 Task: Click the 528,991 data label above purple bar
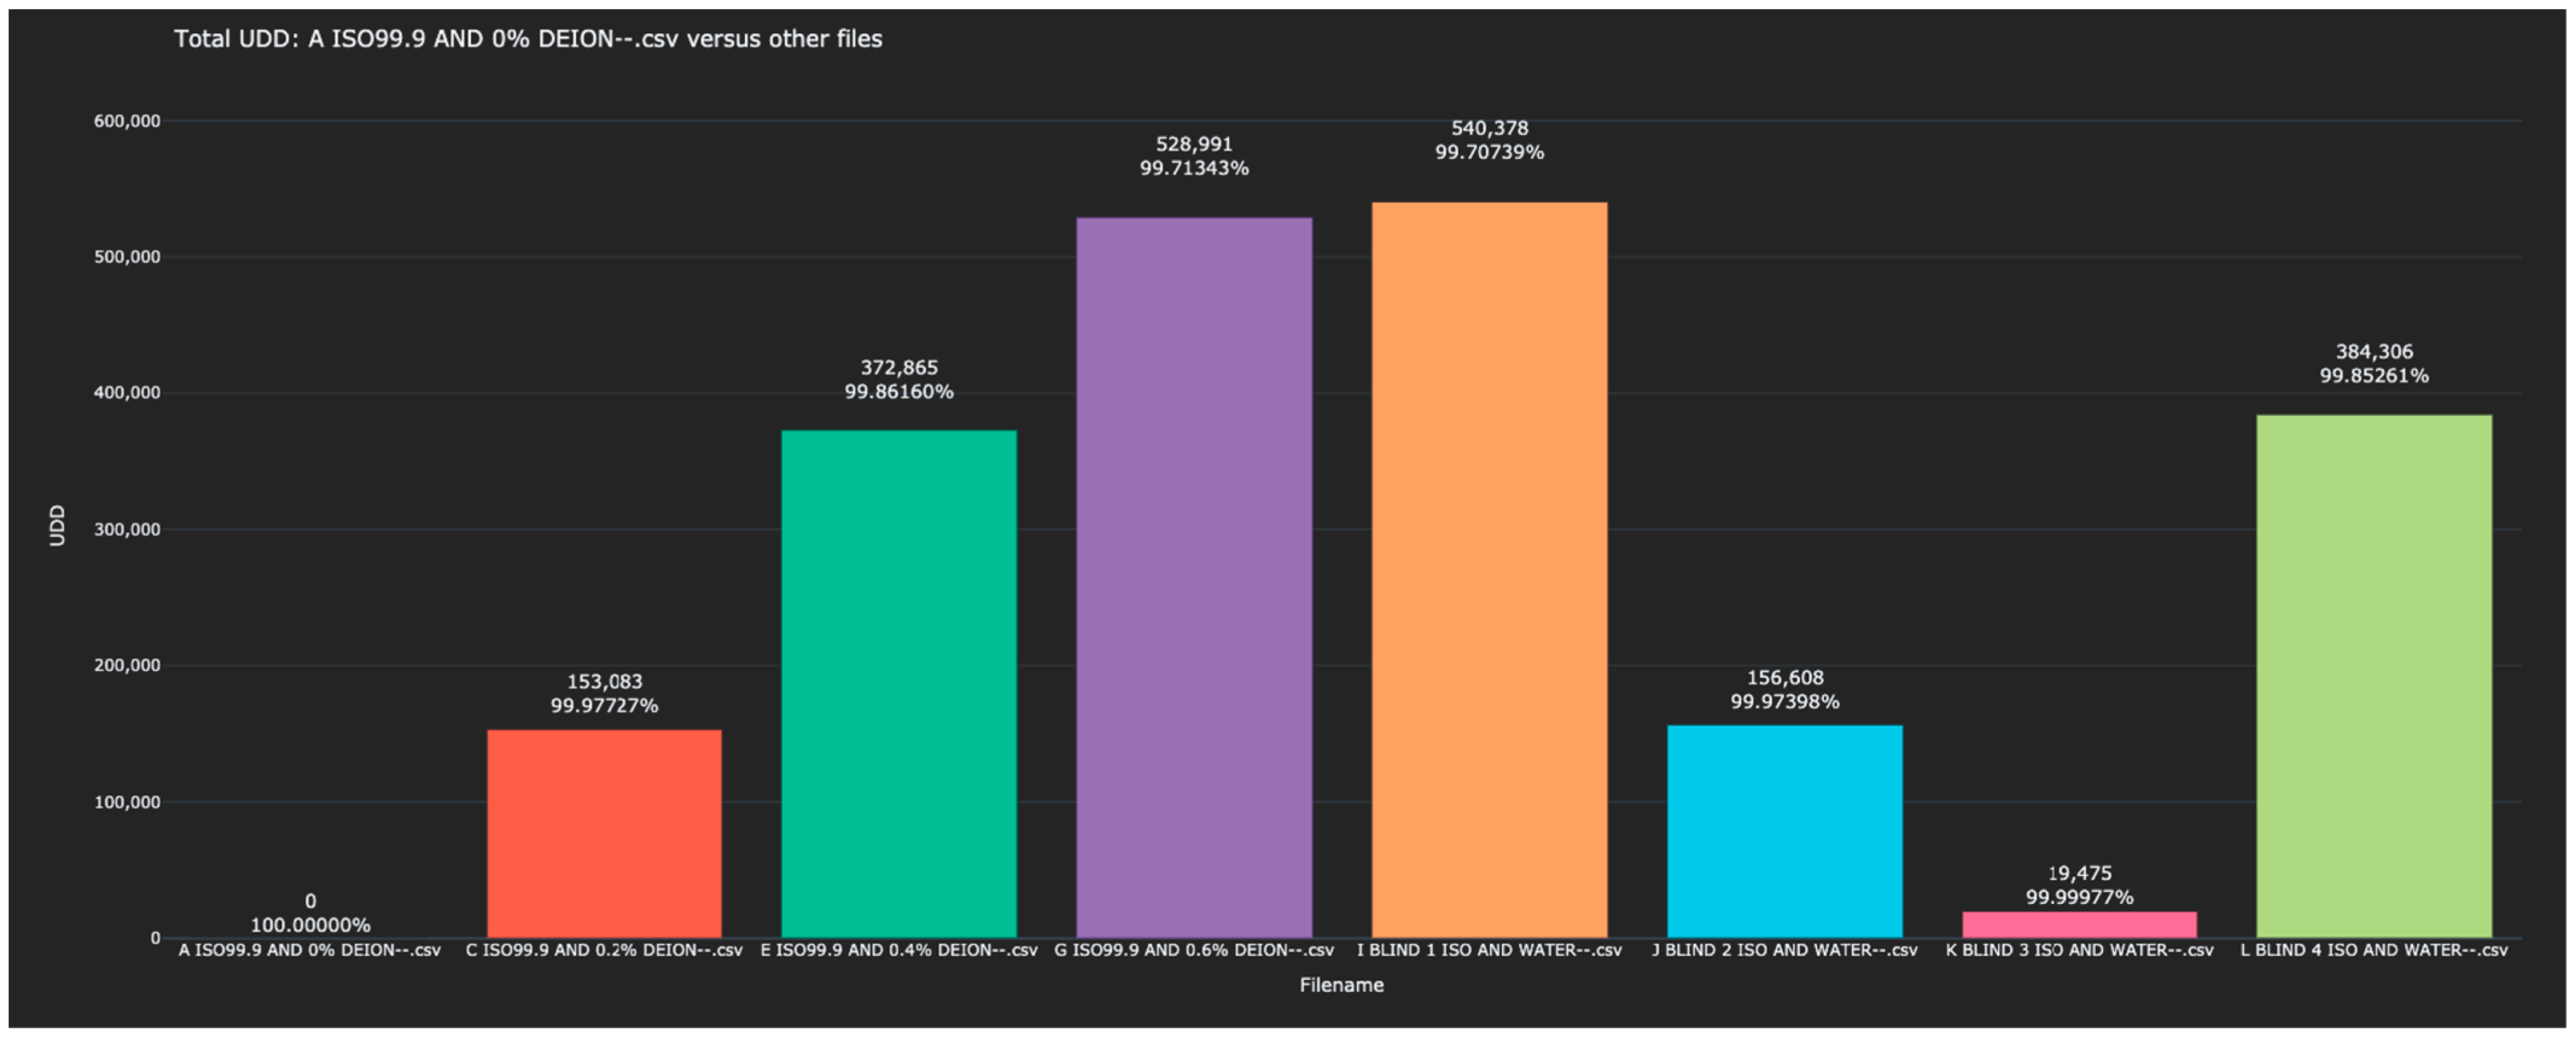[x=1193, y=144]
